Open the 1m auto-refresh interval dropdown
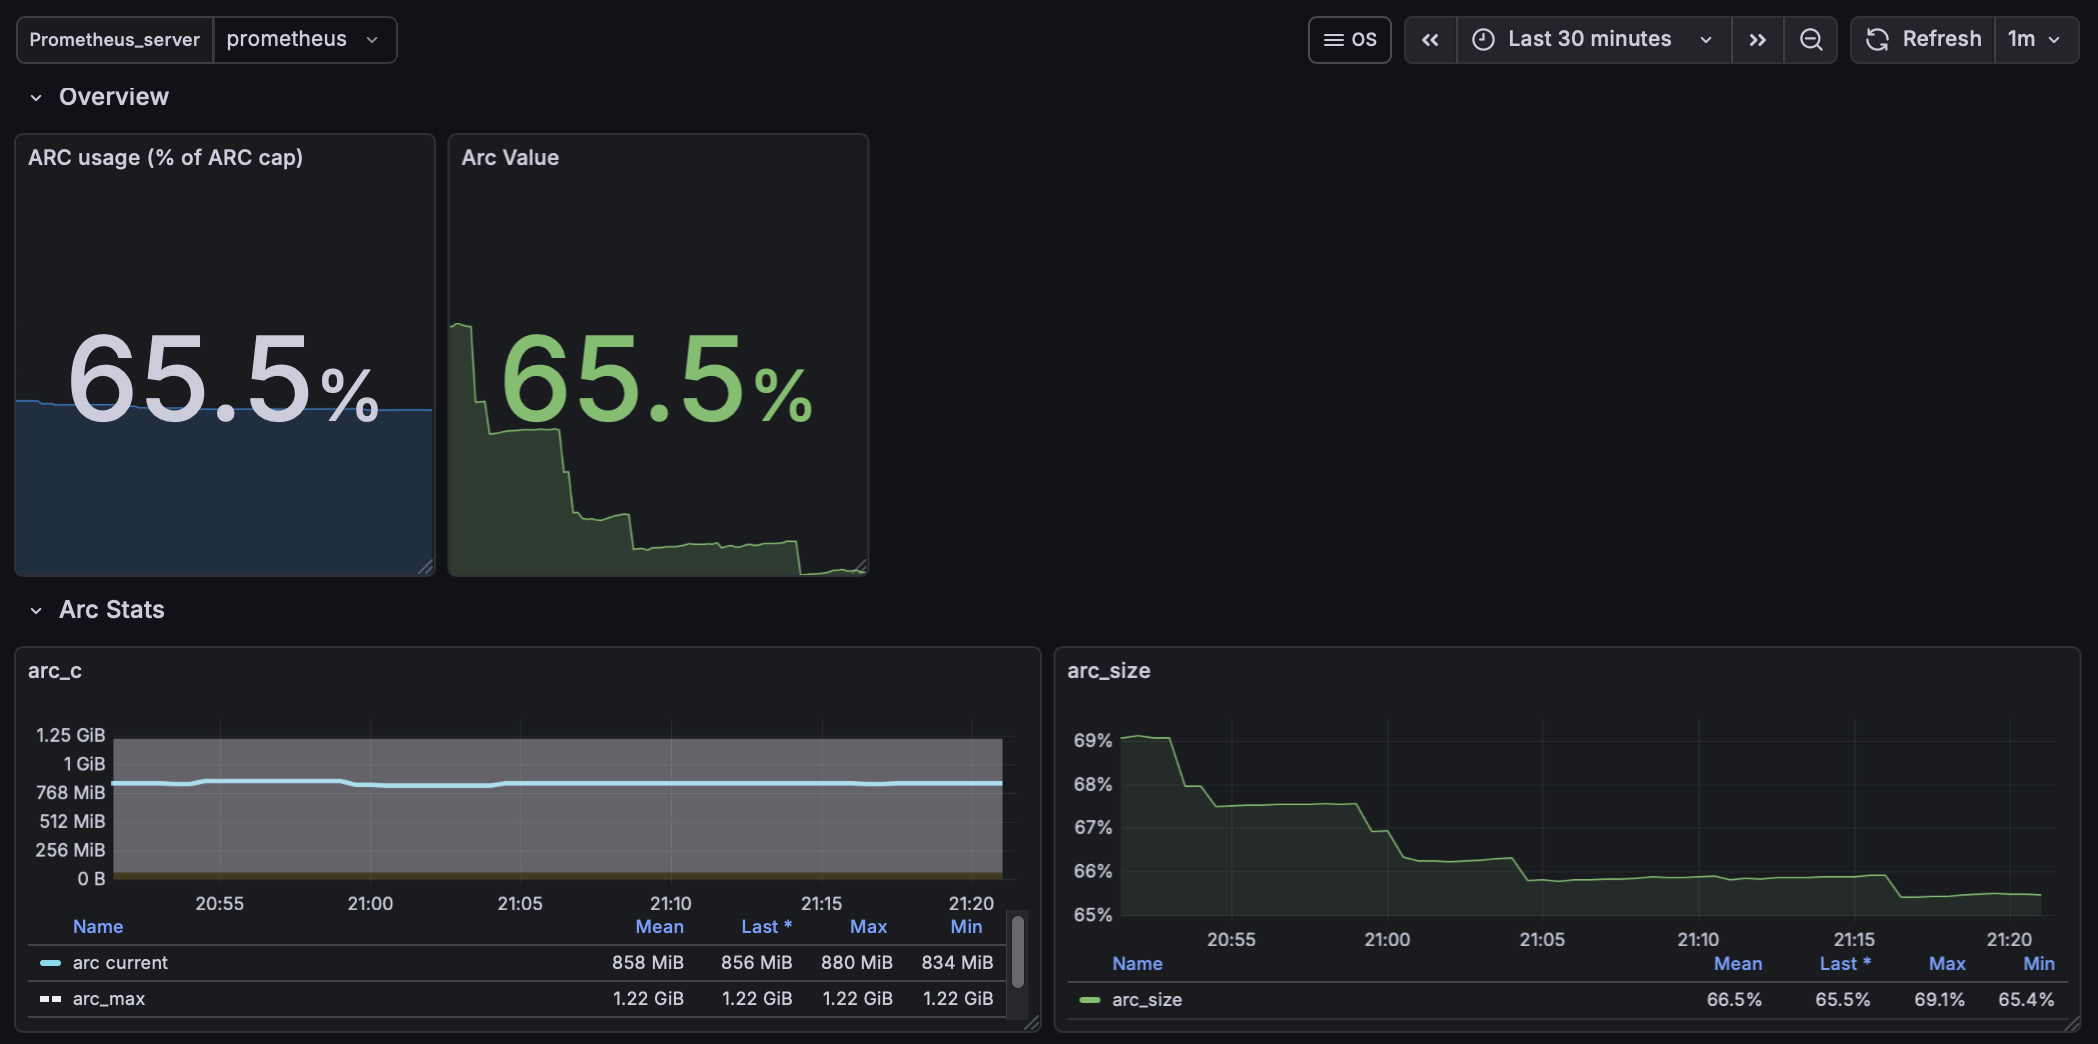The image size is (2098, 1044). pyautogui.click(x=2033, y=39)
